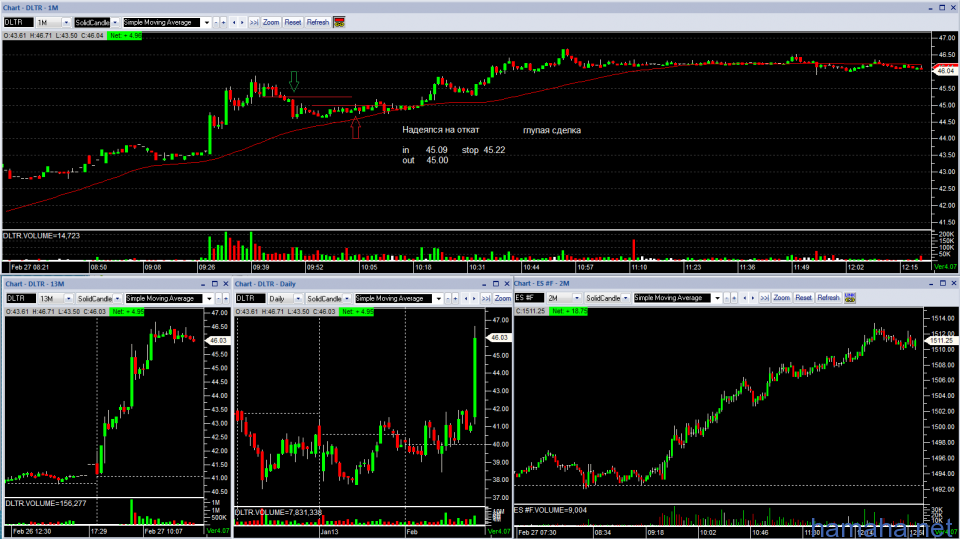The width and height of the screenshot is (960, 539).
Task: Select the 'Chart - ES #F - 2M' title bar
Action: click(737, 284)
